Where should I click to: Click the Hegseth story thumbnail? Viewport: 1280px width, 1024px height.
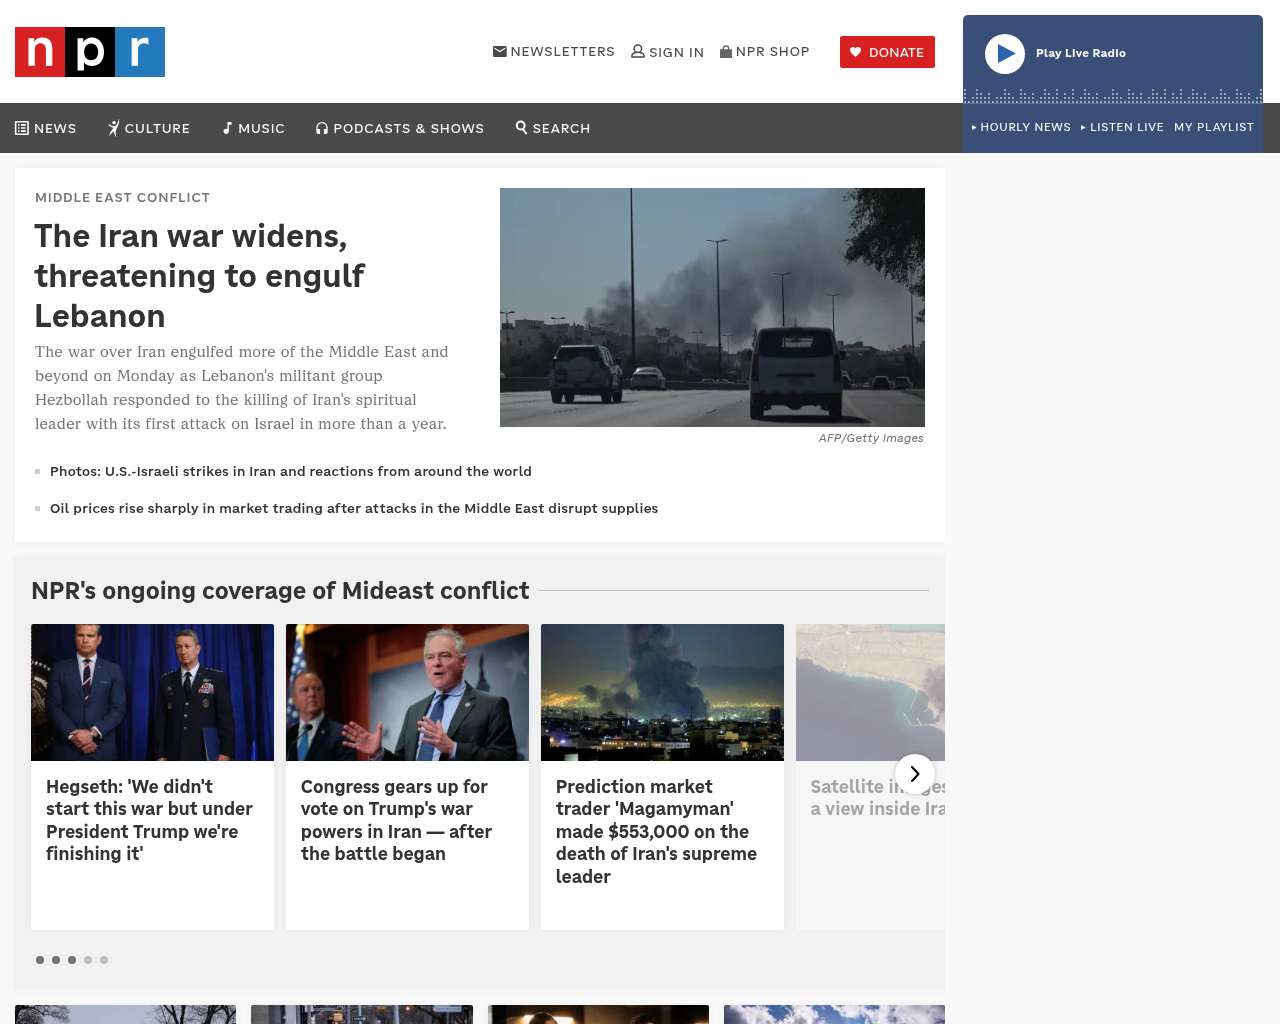[x=152, y=692]
